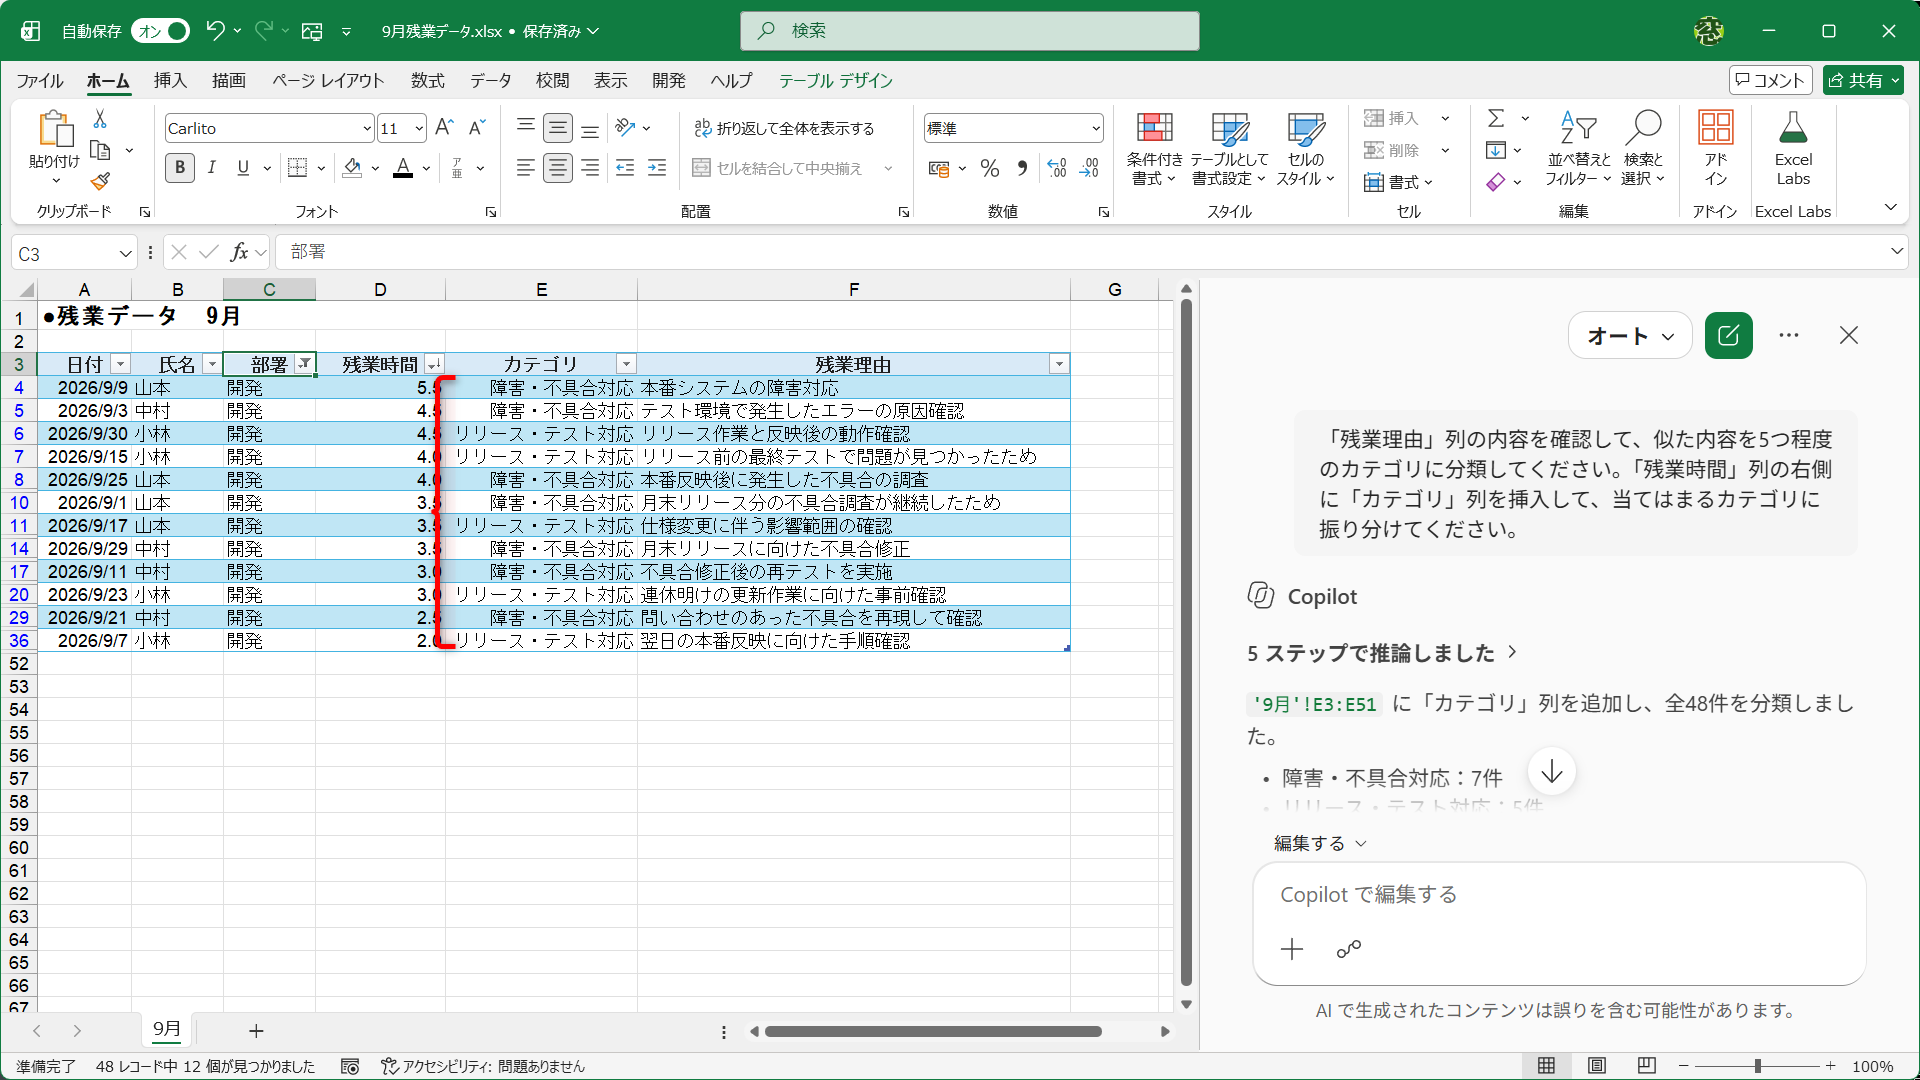Open filter dropdown for 日付 column
The height and width of the screenshot is (1080, 1920).
(x=120, y=364)
